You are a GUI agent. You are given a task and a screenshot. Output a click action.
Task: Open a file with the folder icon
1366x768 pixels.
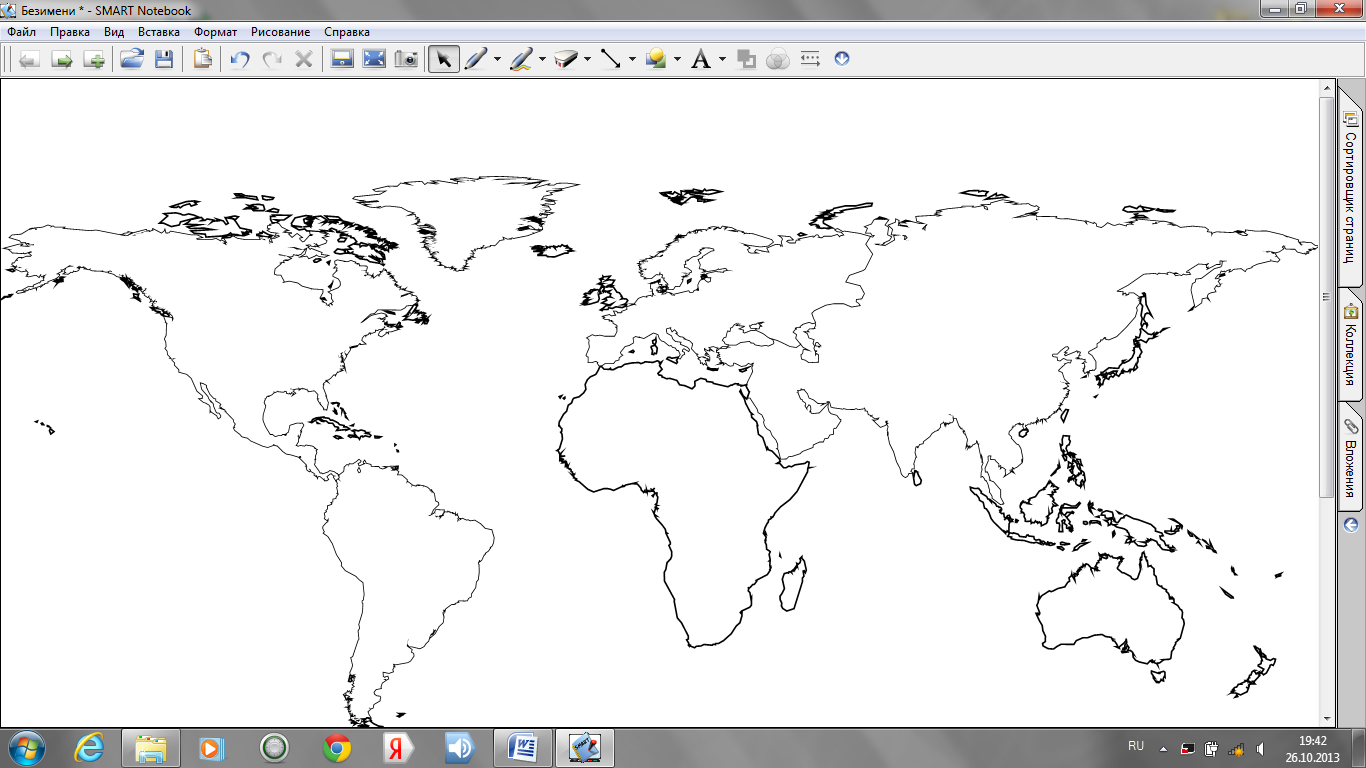132,59
